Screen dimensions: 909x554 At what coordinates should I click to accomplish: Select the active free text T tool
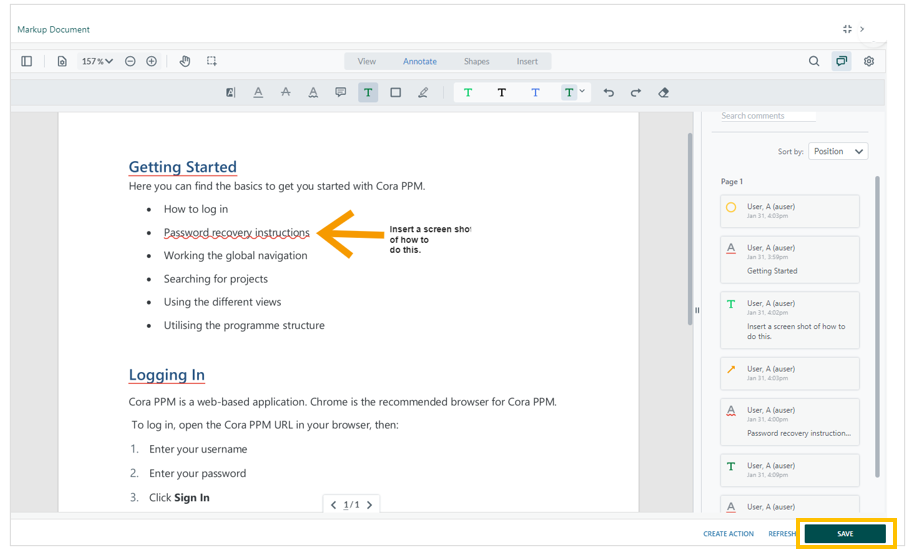[368, 92]
